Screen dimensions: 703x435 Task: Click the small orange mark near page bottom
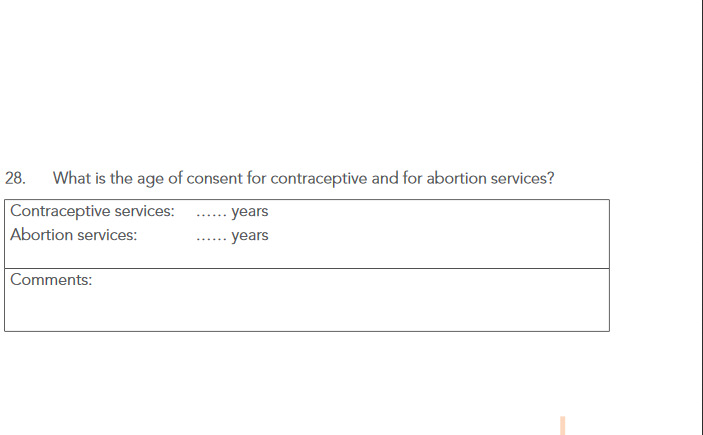click(x=563, y=425)
